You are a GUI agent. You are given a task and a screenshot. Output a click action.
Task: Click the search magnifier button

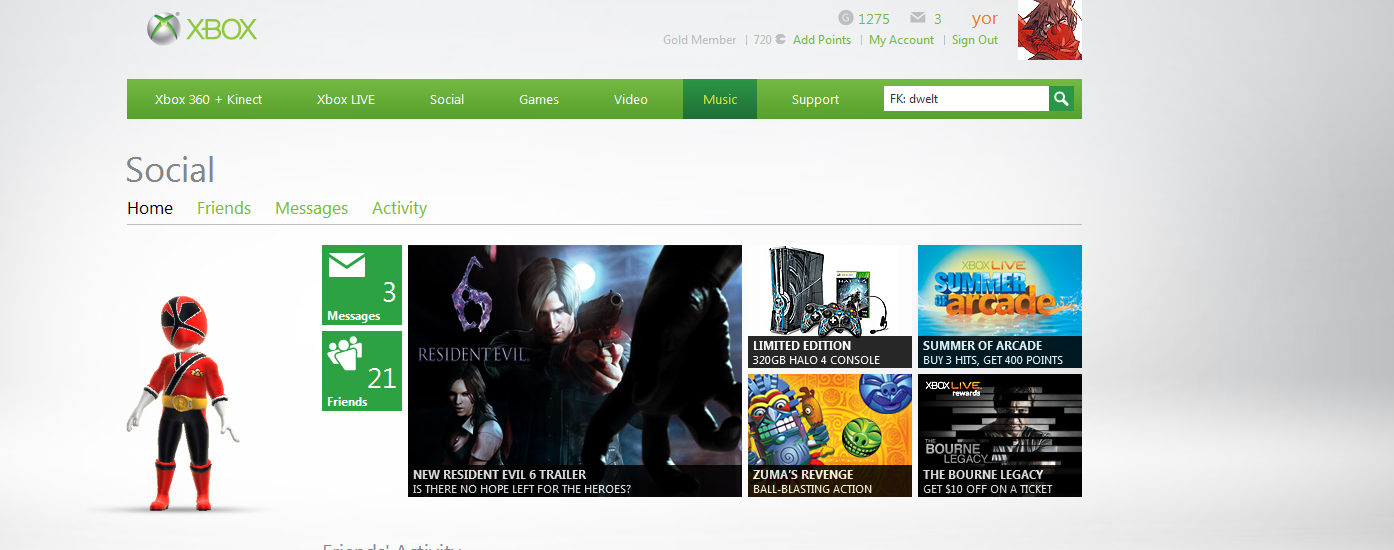point(1061,99)
